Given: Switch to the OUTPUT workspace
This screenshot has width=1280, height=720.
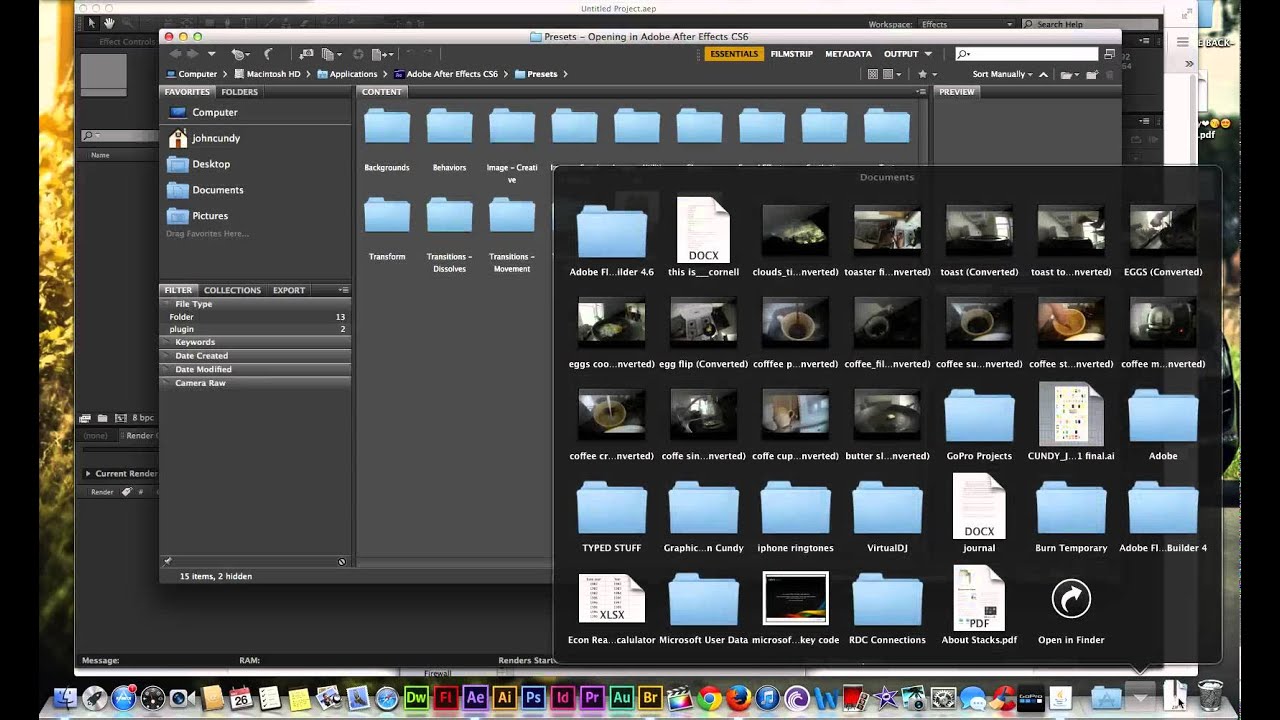Looking at the screenshot, I should coord(901,54).
